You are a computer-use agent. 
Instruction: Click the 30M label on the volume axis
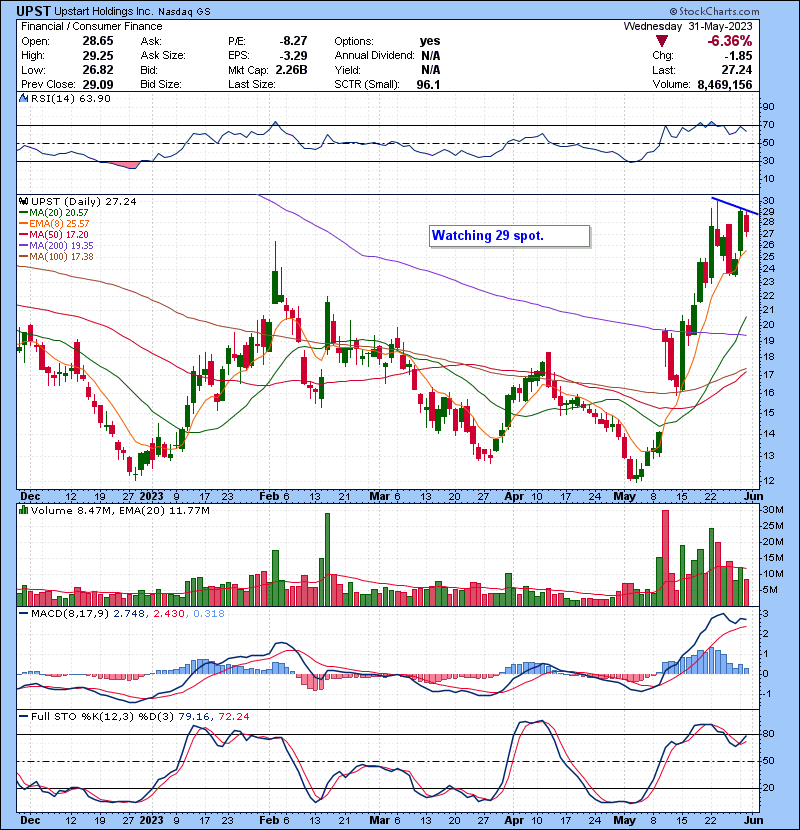(x=772, y=510)
